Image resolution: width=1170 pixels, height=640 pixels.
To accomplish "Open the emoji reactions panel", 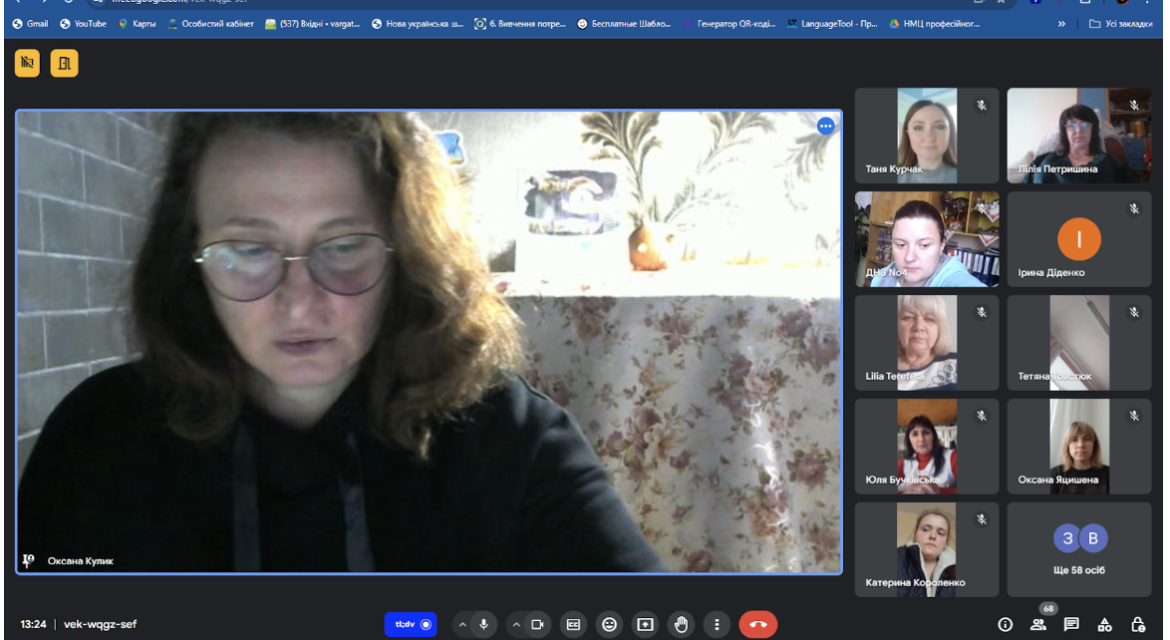I will point(610,624).
